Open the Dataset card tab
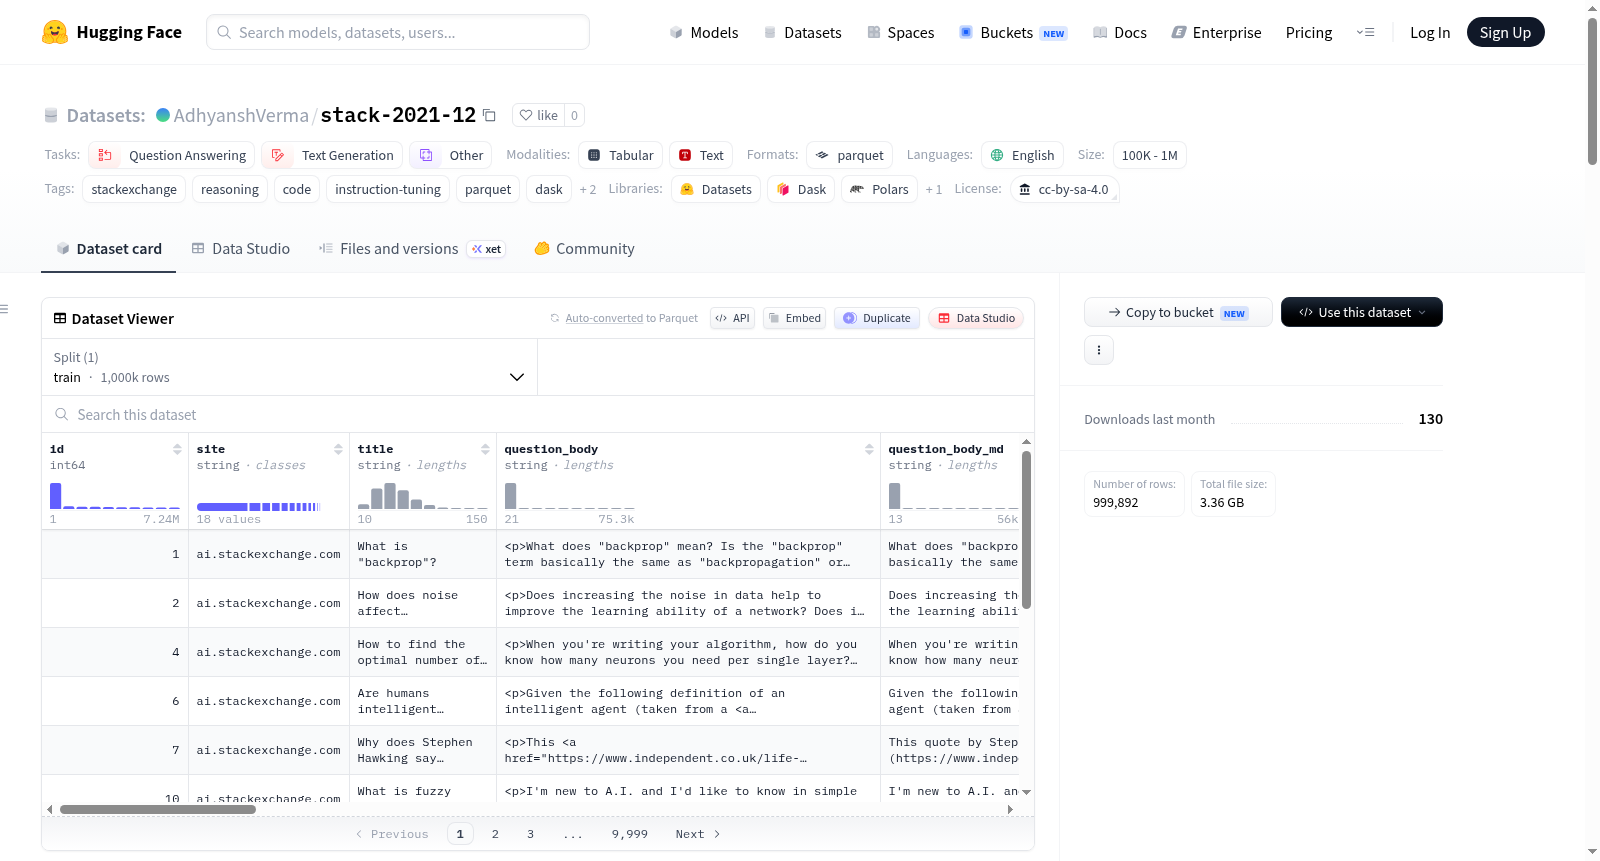1600x861 pixels. [x=109, y=249]
